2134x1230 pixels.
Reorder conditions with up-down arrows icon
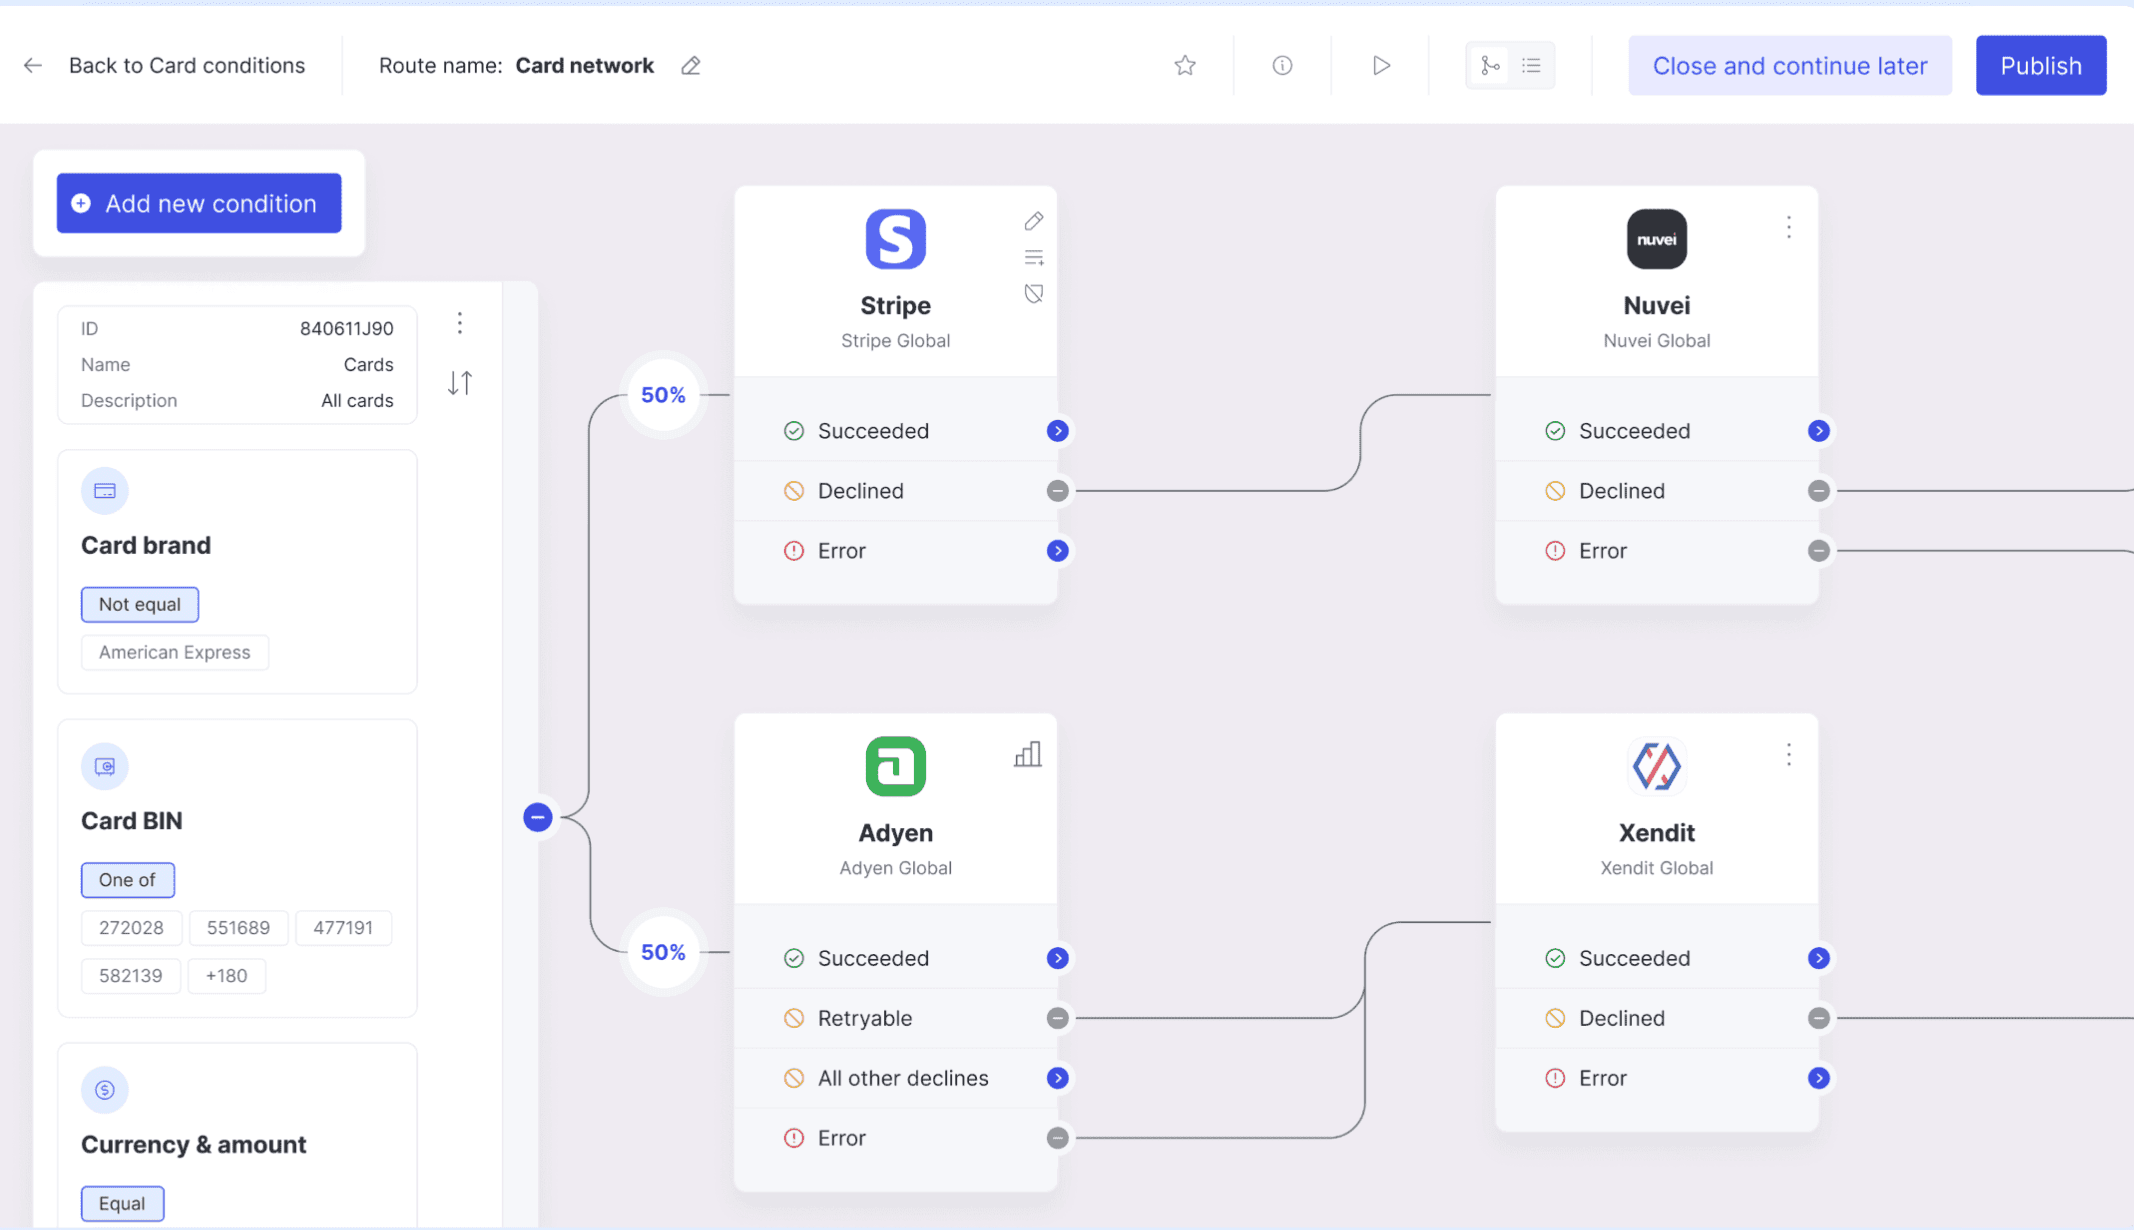460,383
